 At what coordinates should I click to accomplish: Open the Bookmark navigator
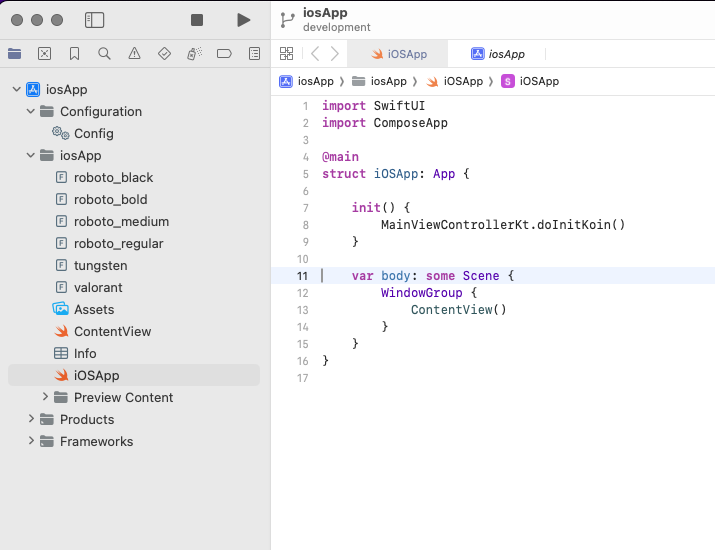pyautogui.click(x=74, y=54)
